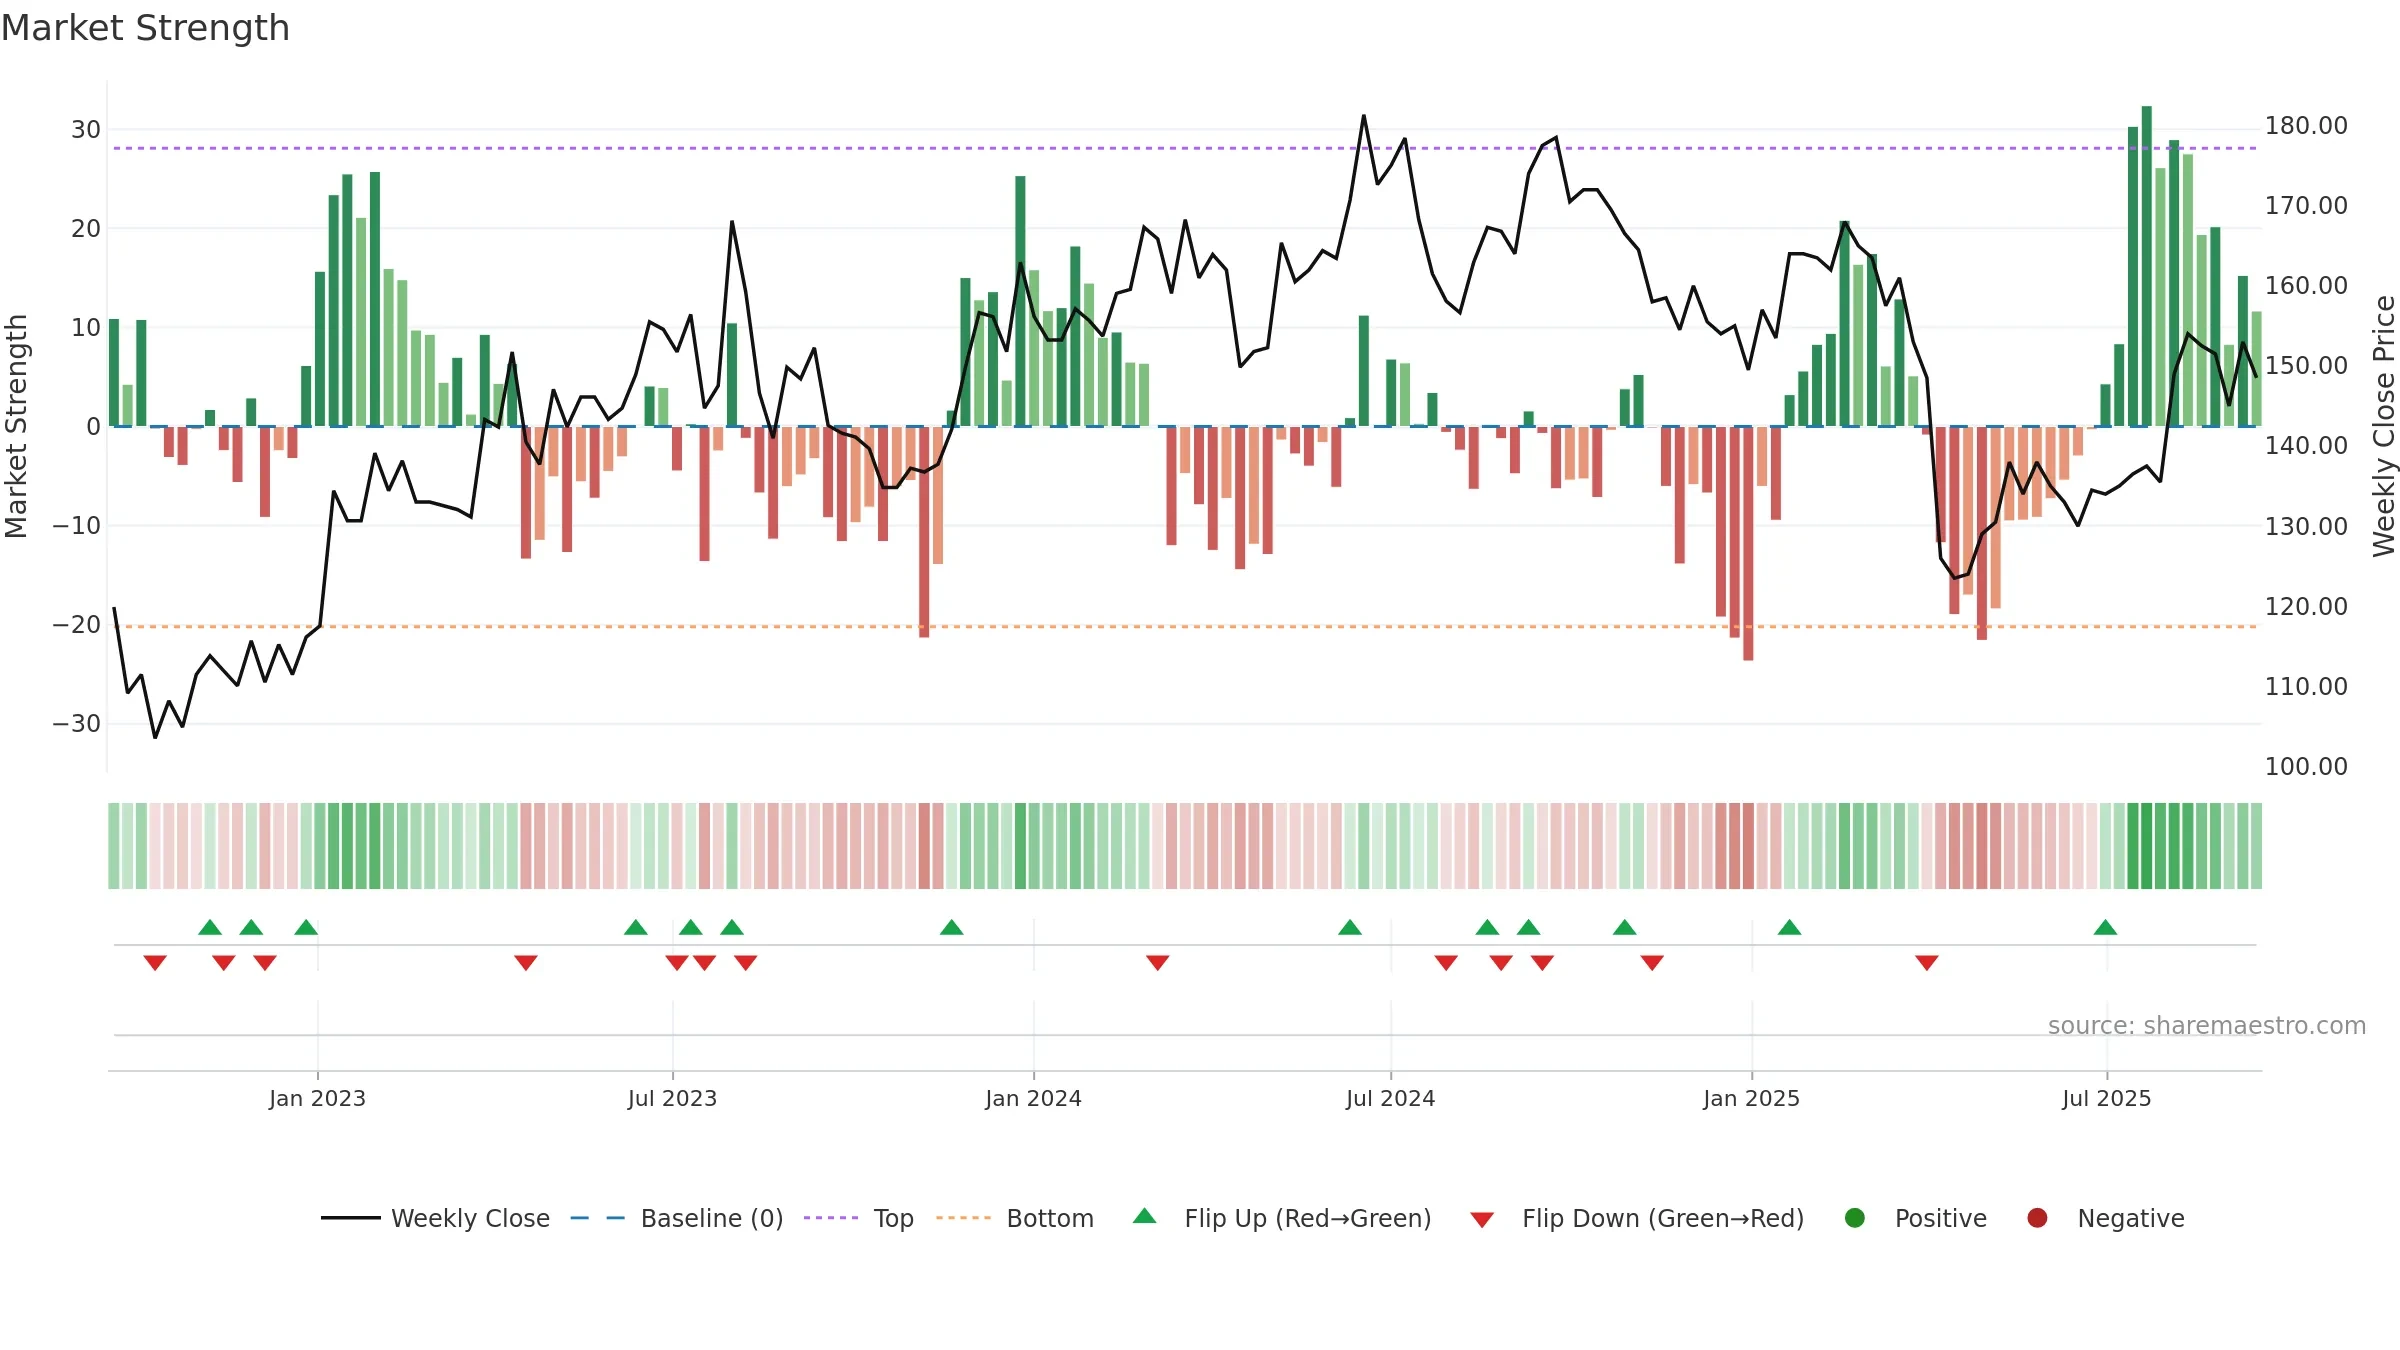The image size is (2400, 1350).
Task: Click the vertical Market Strength axis title
Action: coord(17,426)
